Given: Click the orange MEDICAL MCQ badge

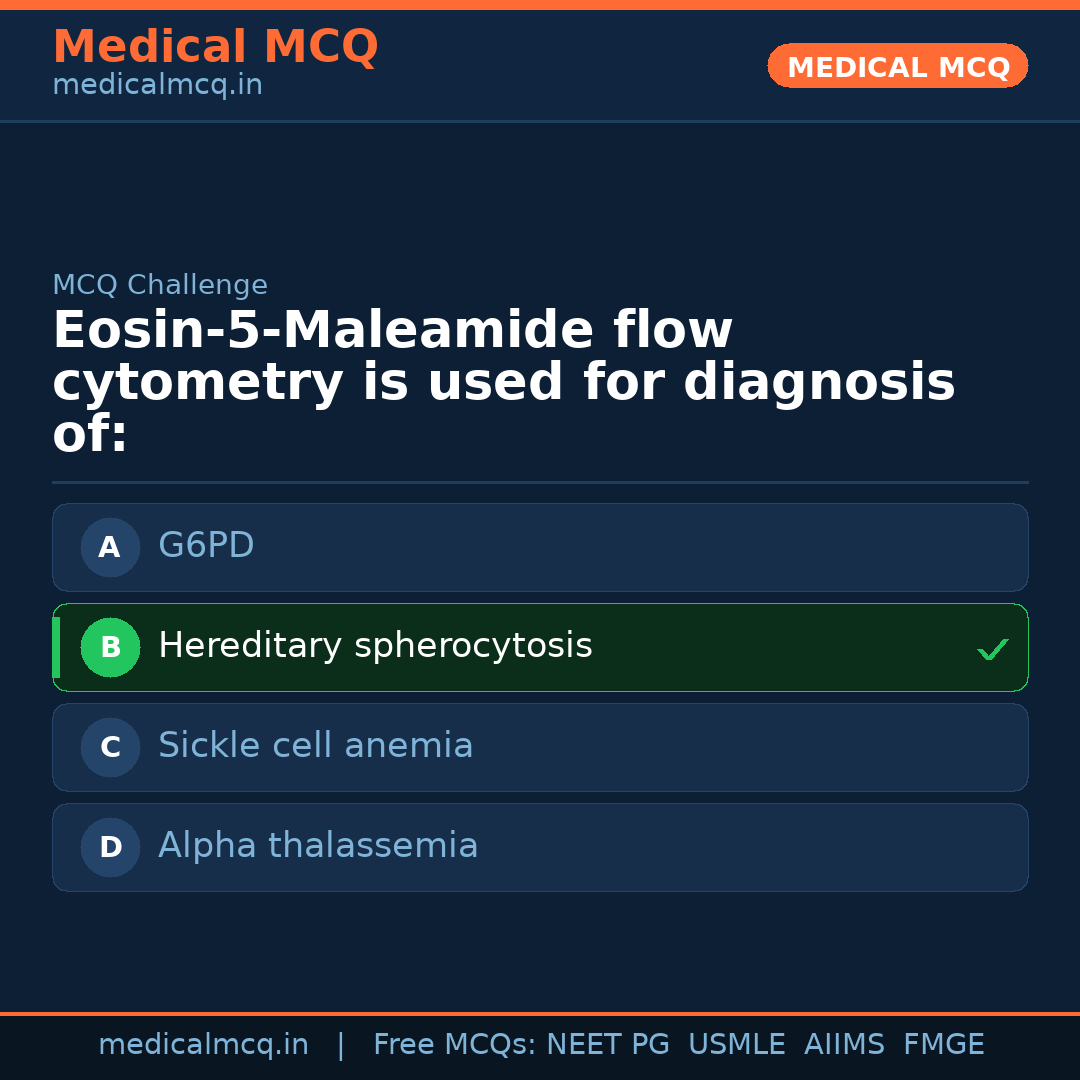Looking at the screenshot, I should pyautogui.click(x=897, y=66).
